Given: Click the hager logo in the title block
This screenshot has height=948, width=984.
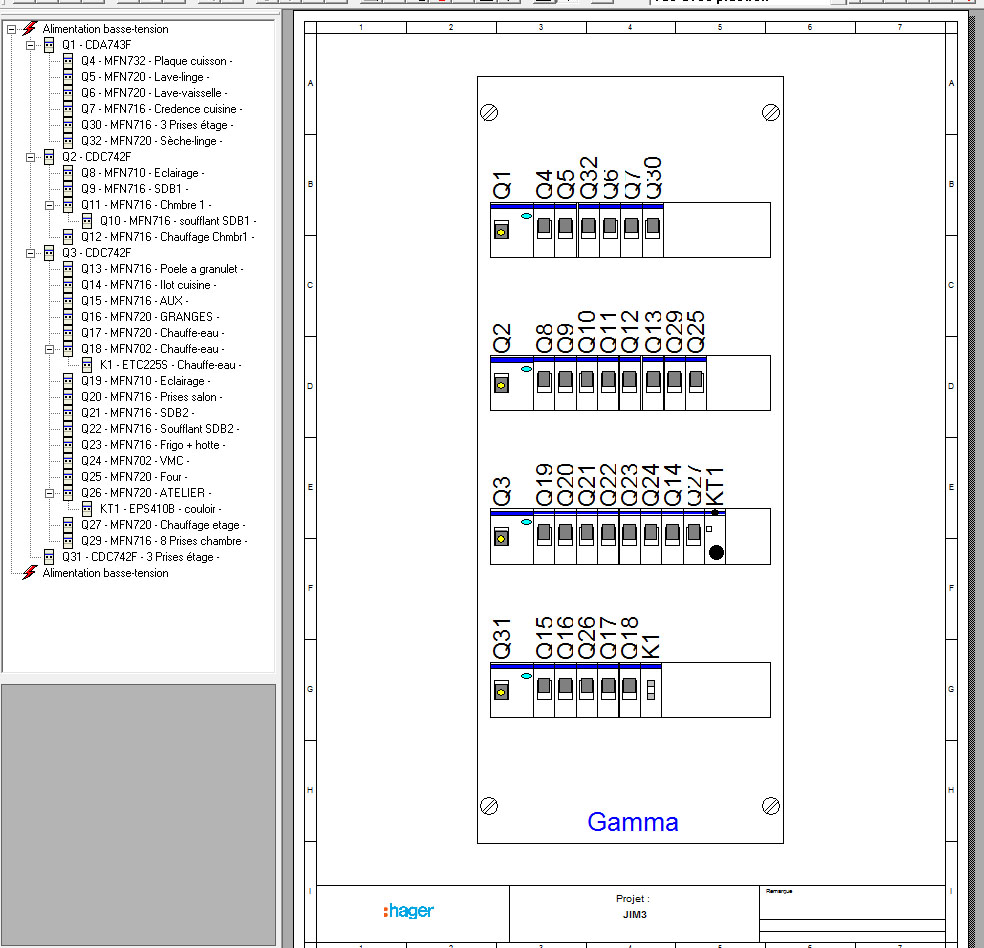Looking at the screenshot, I should tap(409, 910).
